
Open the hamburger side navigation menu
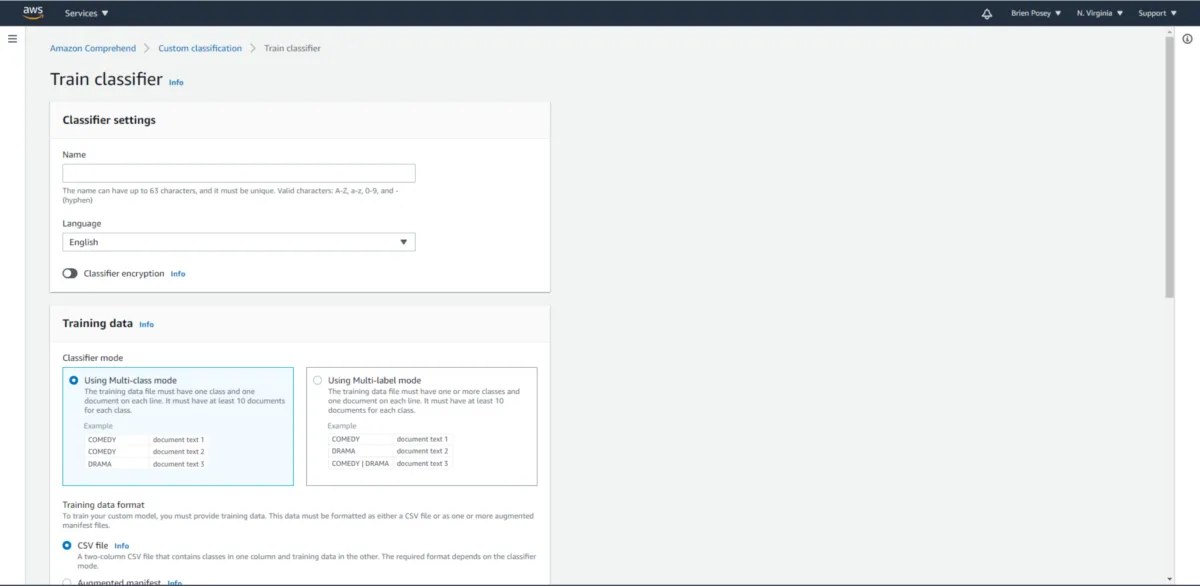coord(12,38)
